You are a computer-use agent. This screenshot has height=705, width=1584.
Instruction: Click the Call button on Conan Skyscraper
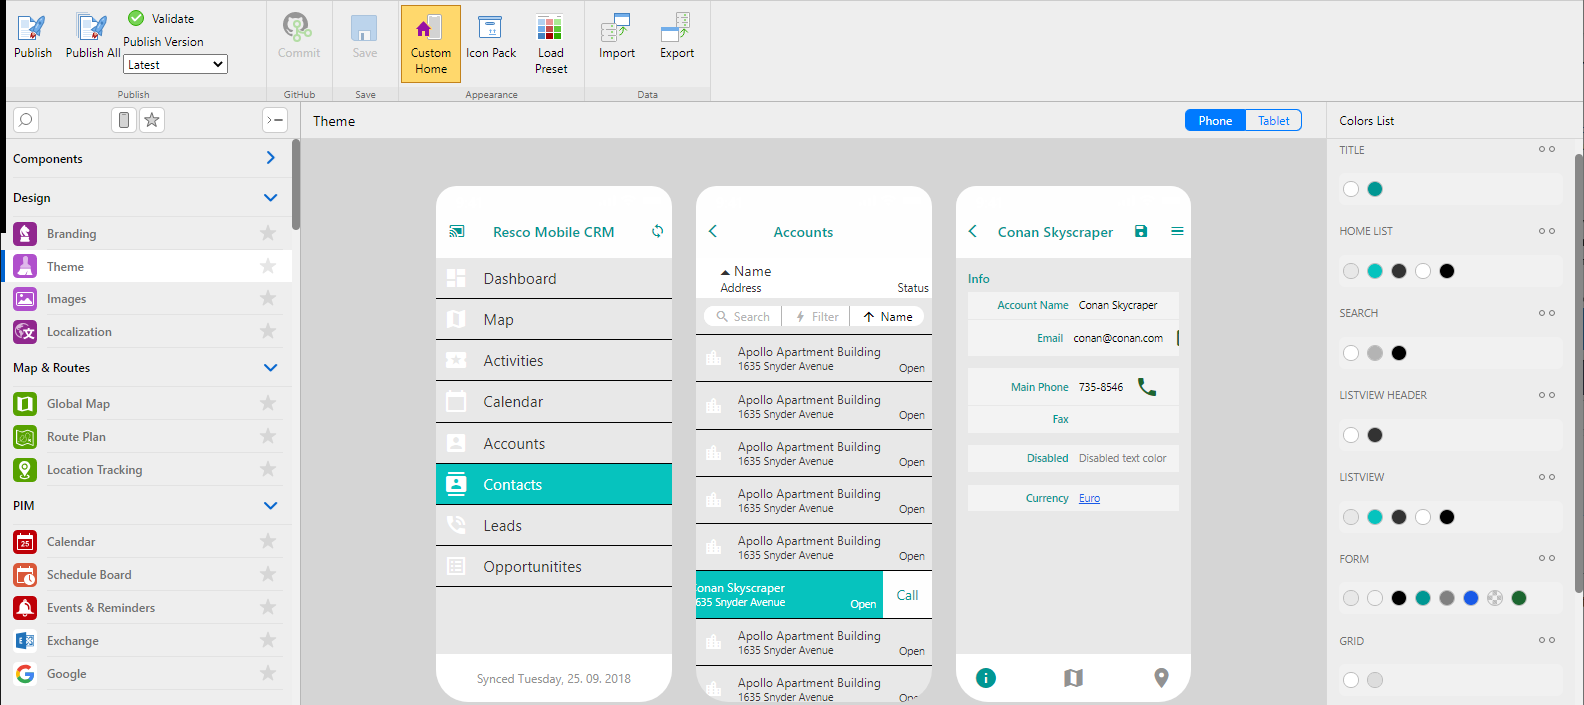907,595
